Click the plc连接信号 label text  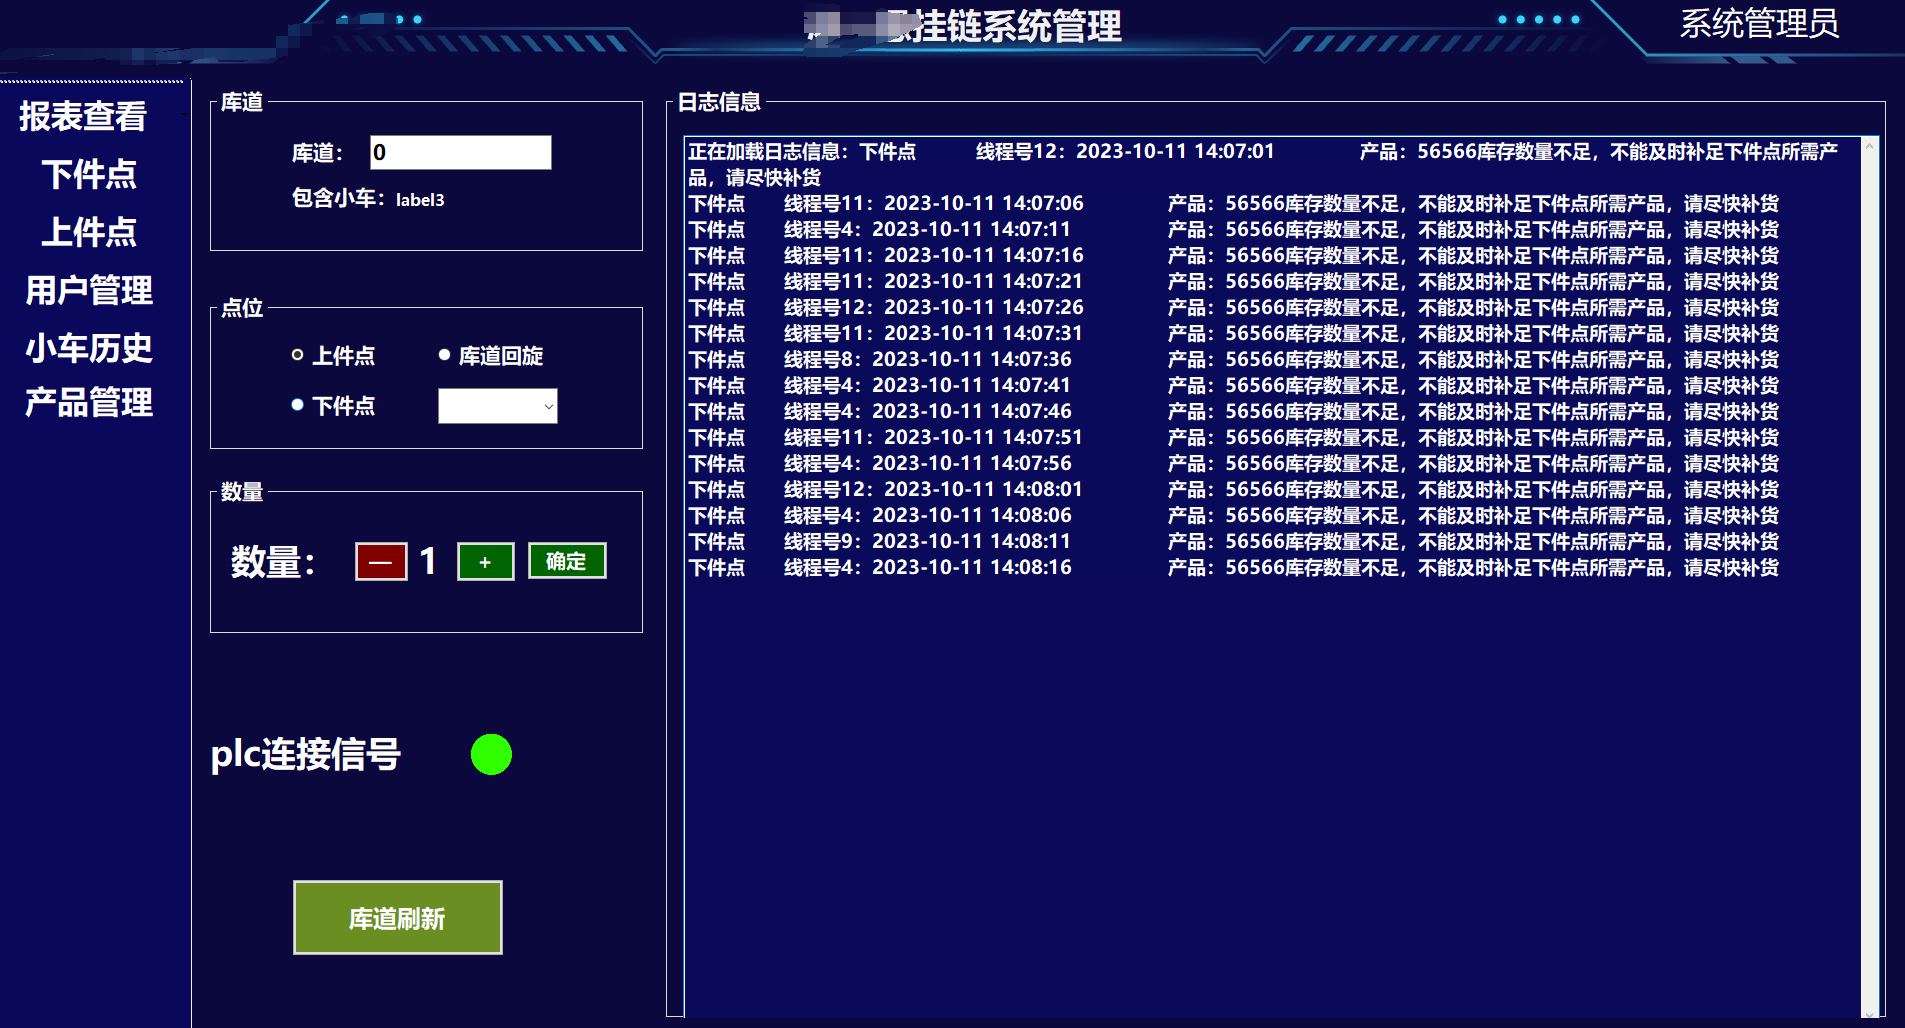pos(305,754)
